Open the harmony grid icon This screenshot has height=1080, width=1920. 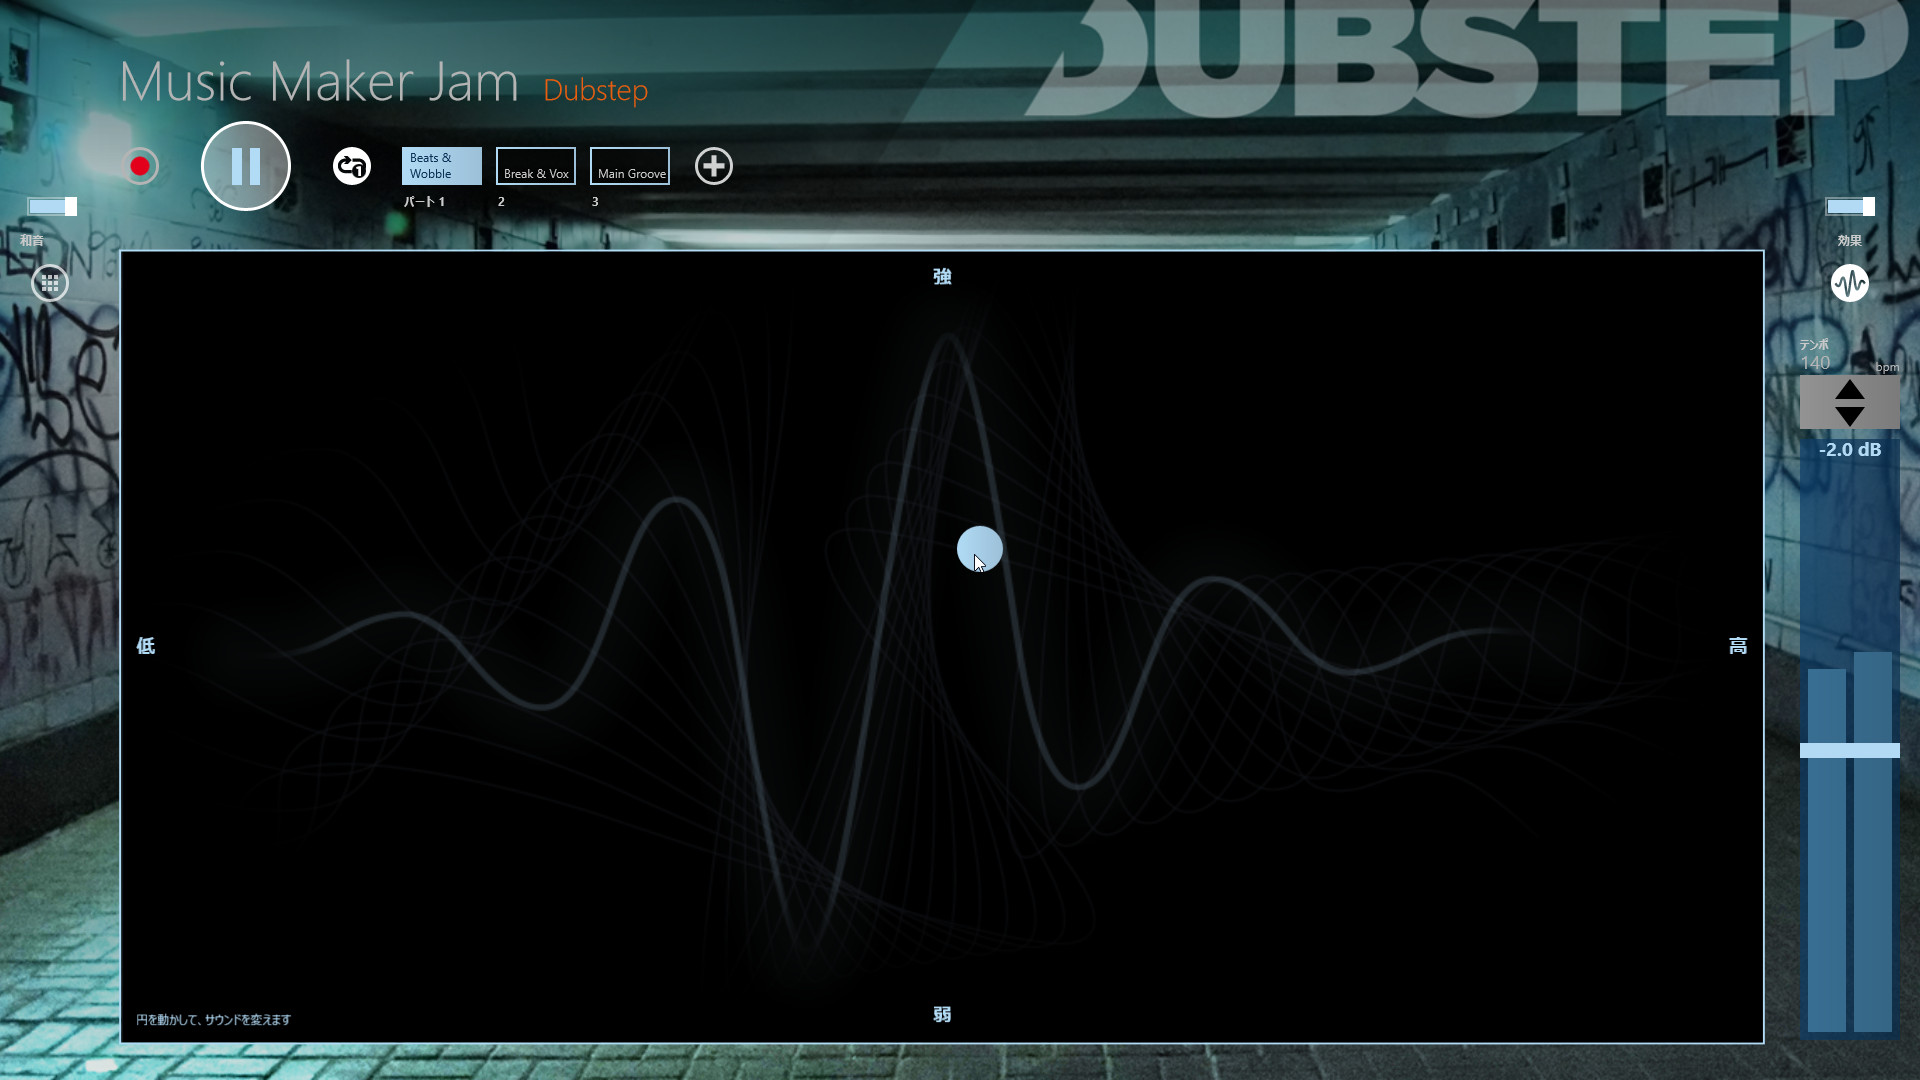pyautogui.click(x=50, y=283)
